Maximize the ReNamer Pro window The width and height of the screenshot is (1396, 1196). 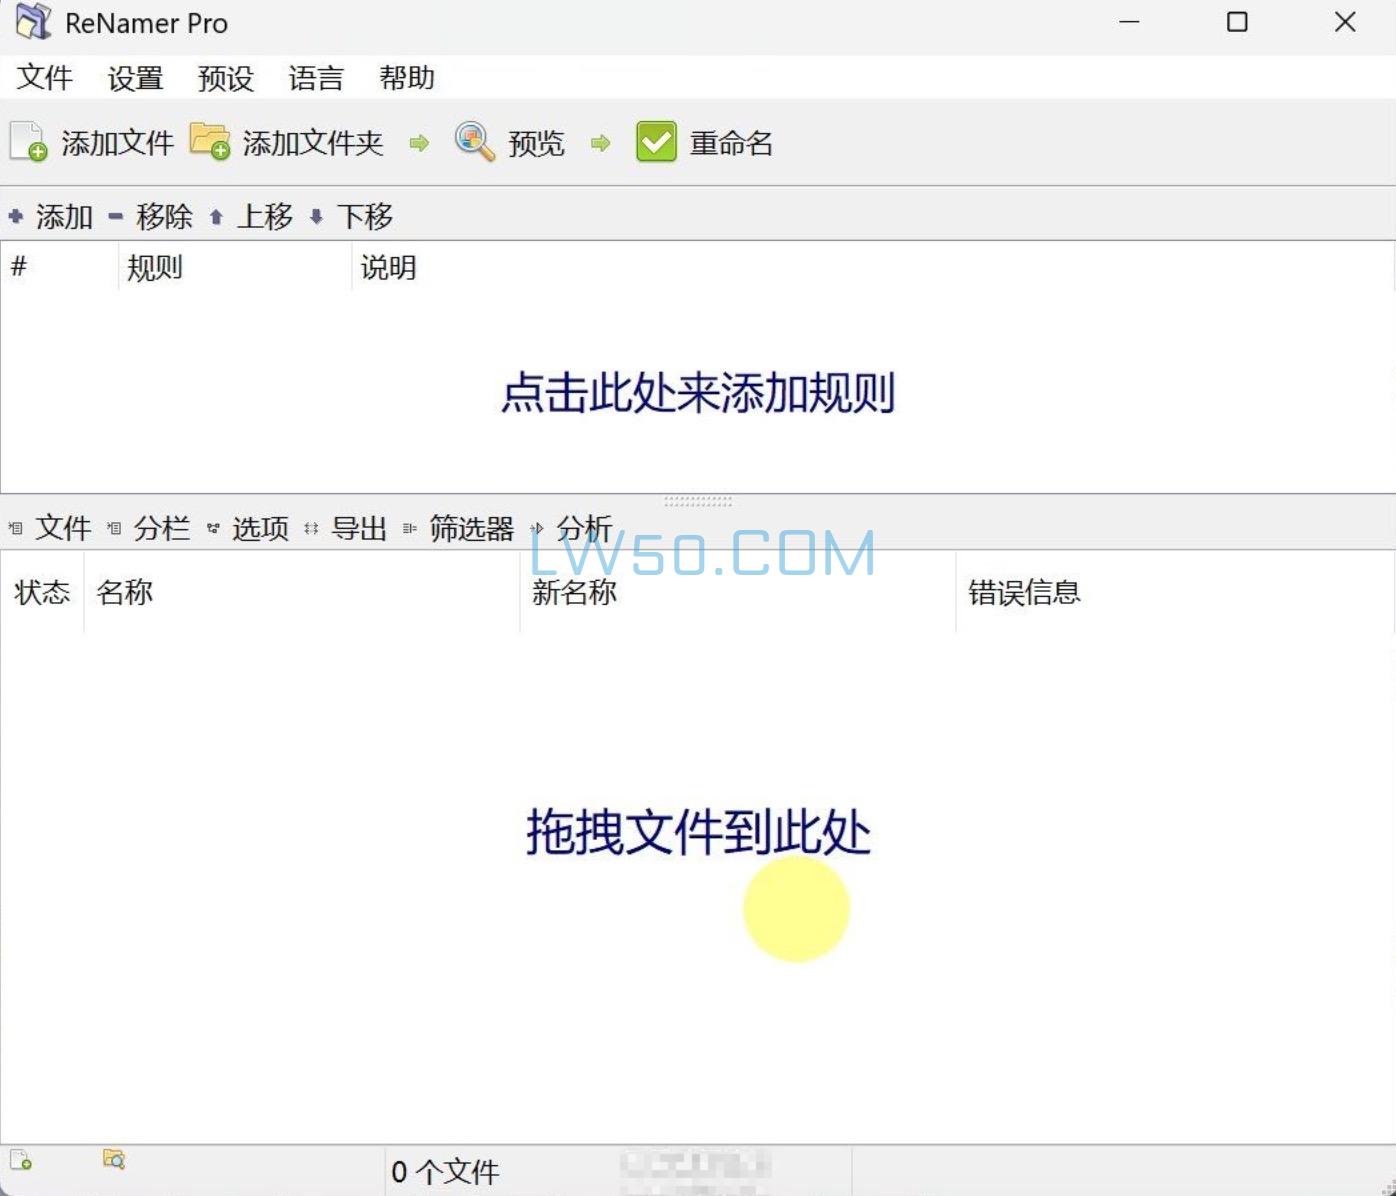tap(1237, 22)
